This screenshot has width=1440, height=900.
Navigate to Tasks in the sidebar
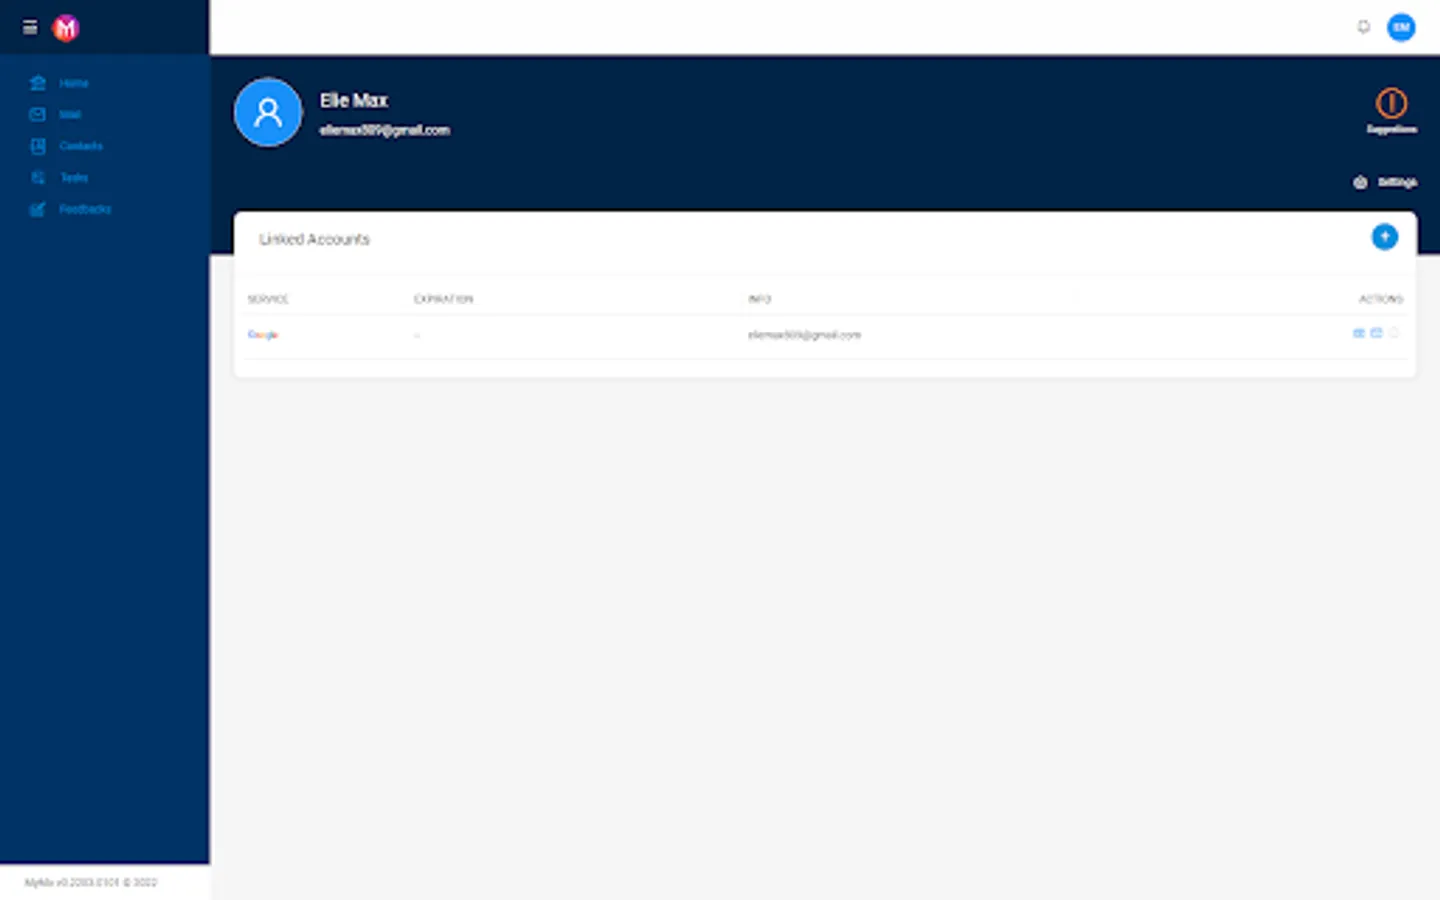click(x=74, y=178)
